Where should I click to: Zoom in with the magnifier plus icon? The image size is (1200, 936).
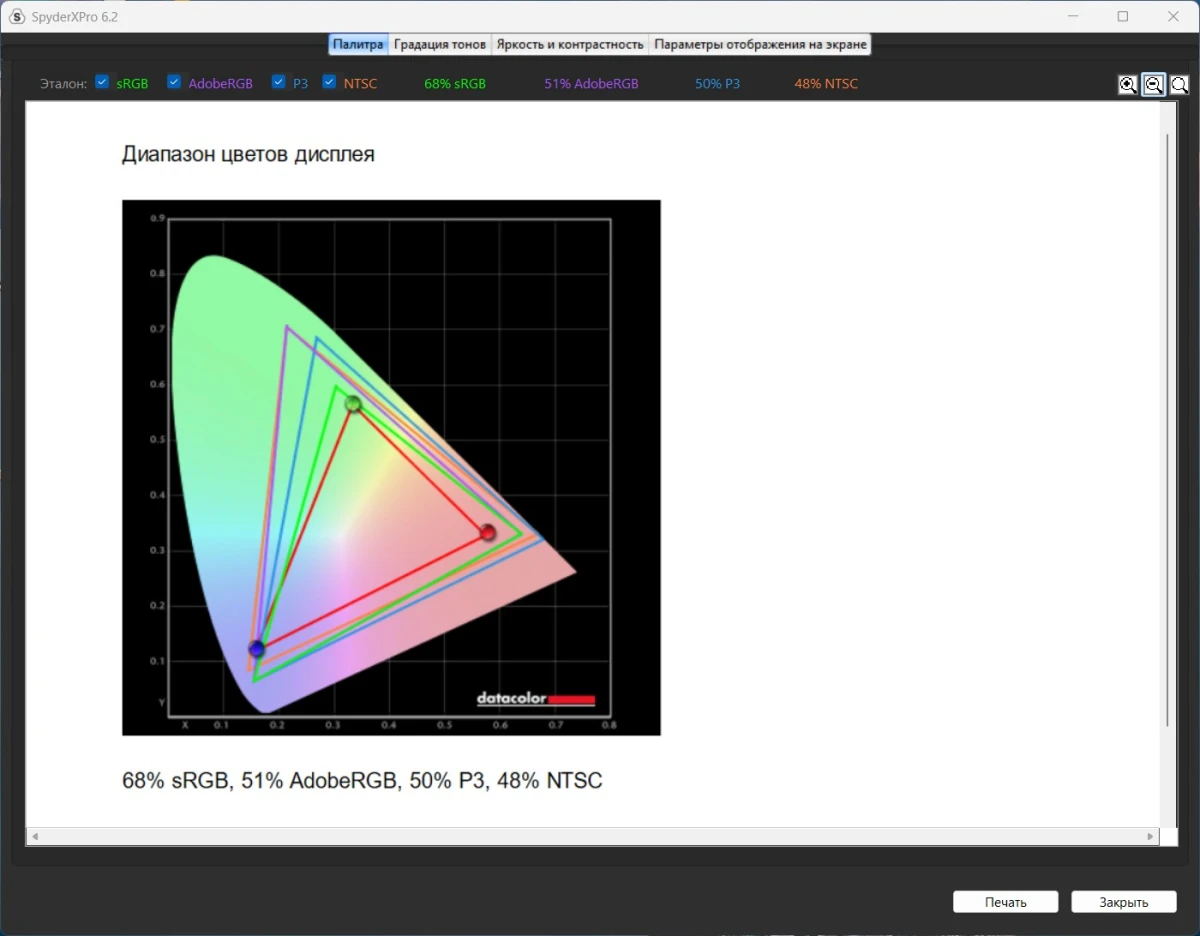(1128, 85)
